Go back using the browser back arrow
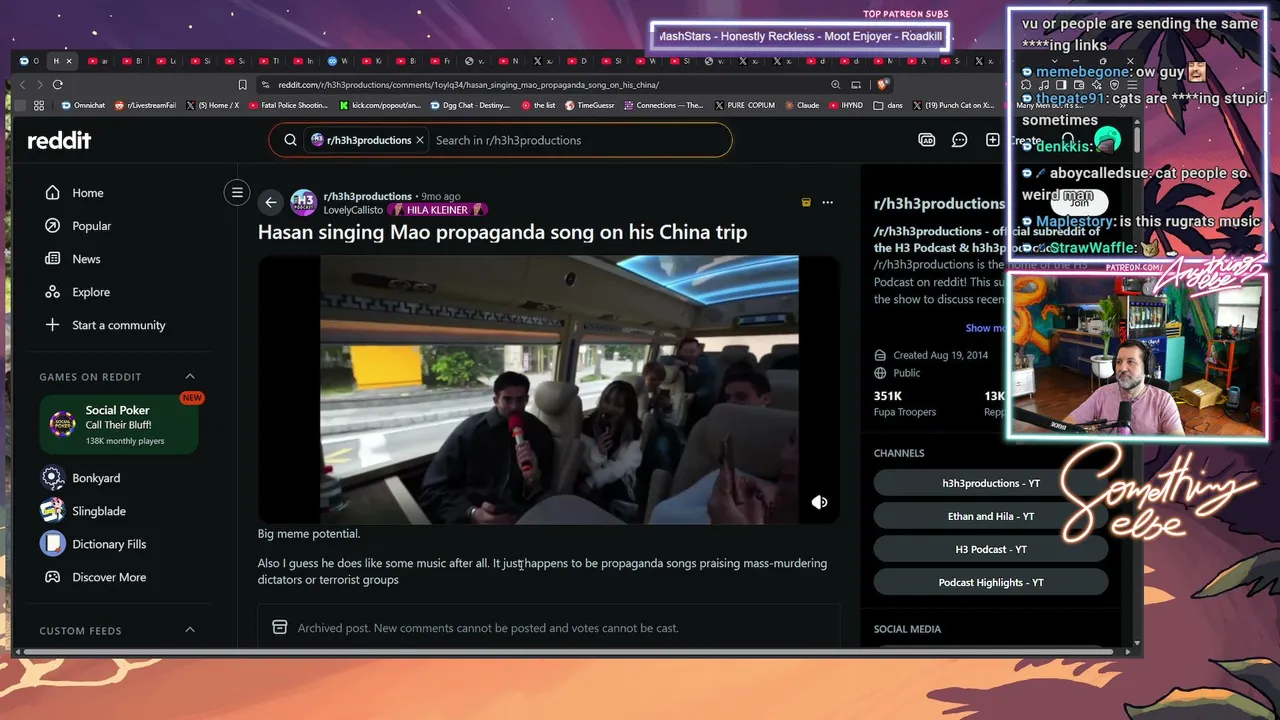 (x=23, y=85)
